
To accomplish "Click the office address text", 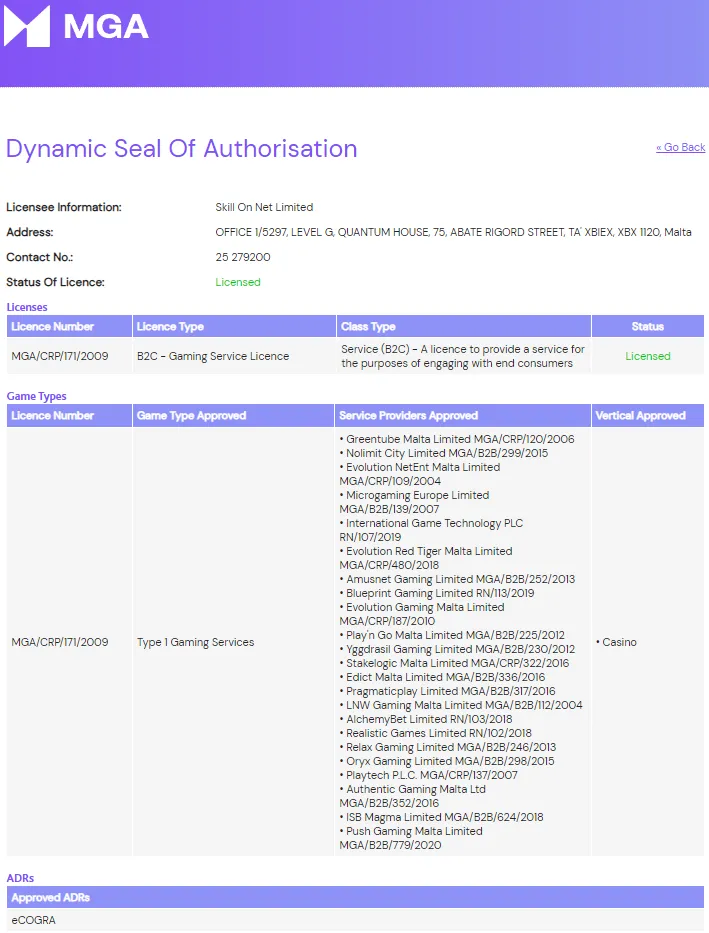I will 453,232.
